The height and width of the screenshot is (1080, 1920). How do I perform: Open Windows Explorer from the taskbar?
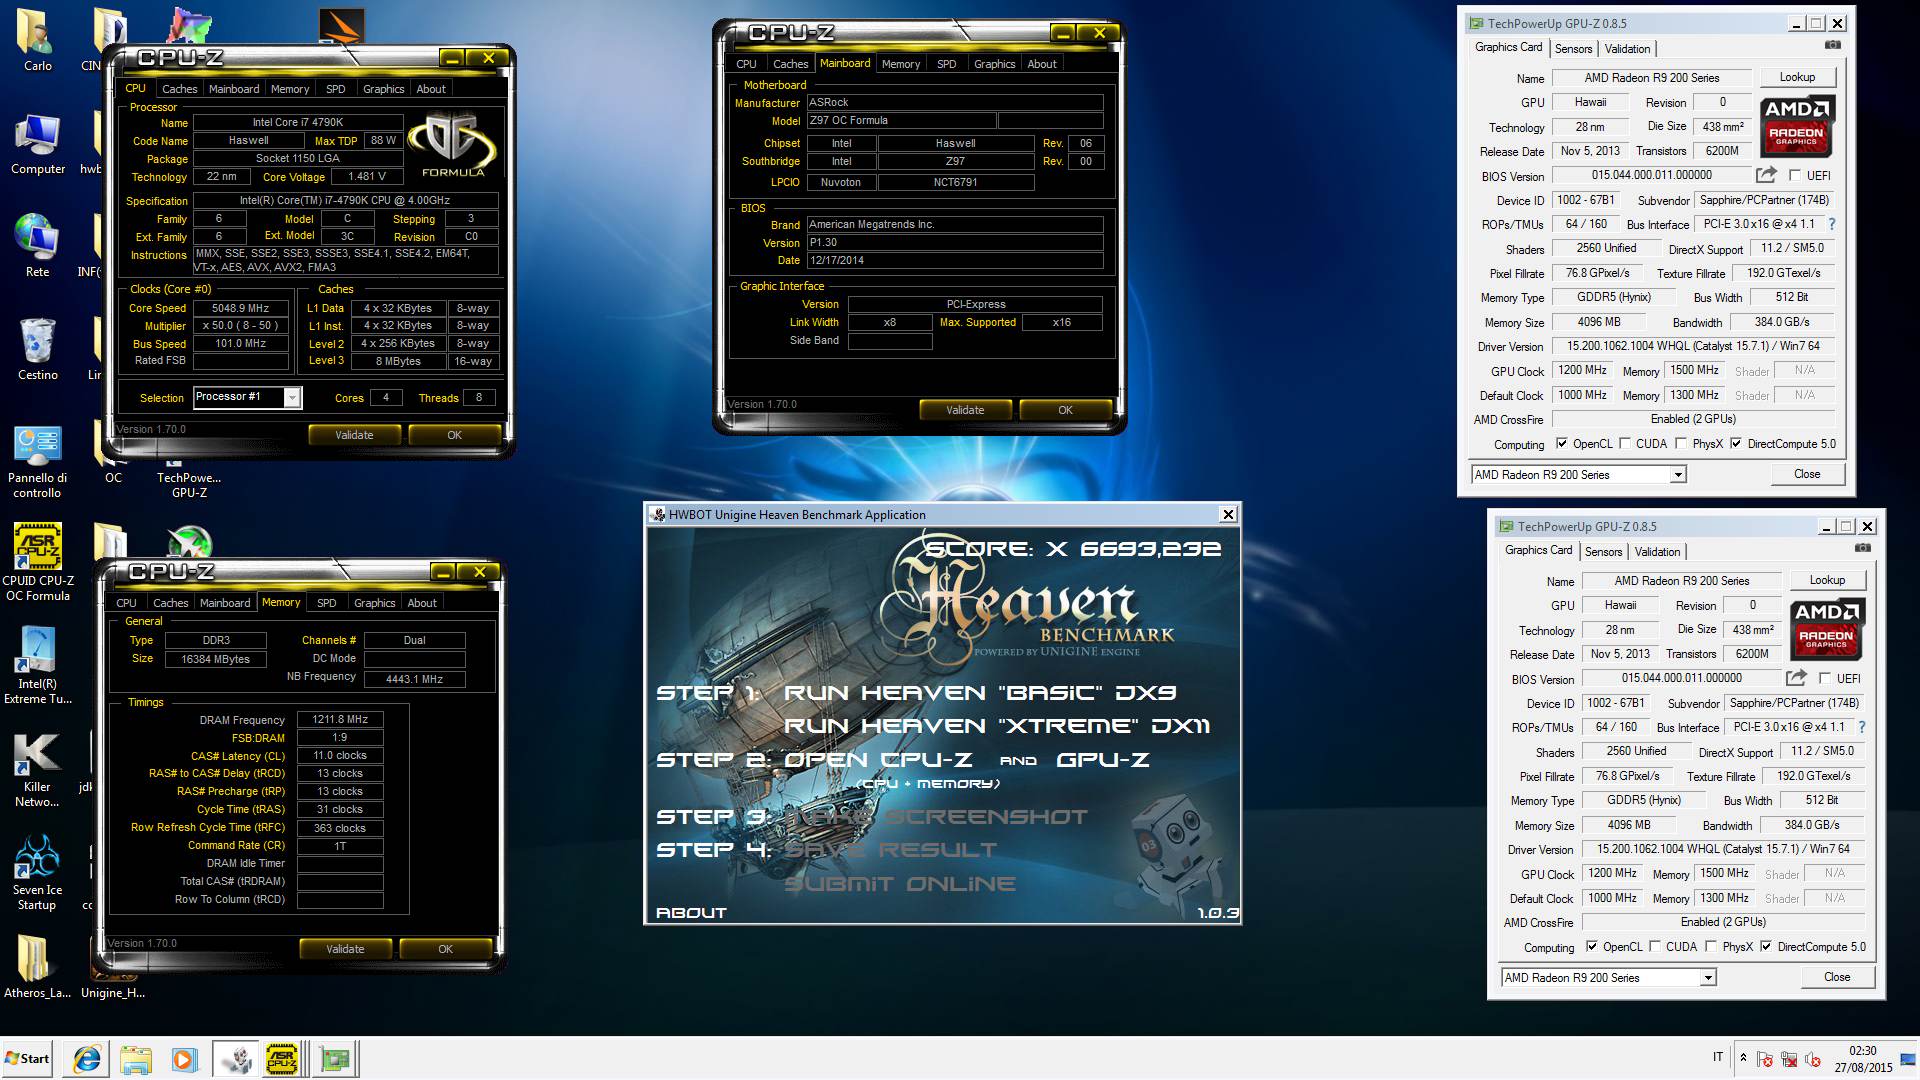tap(135, 1059)
